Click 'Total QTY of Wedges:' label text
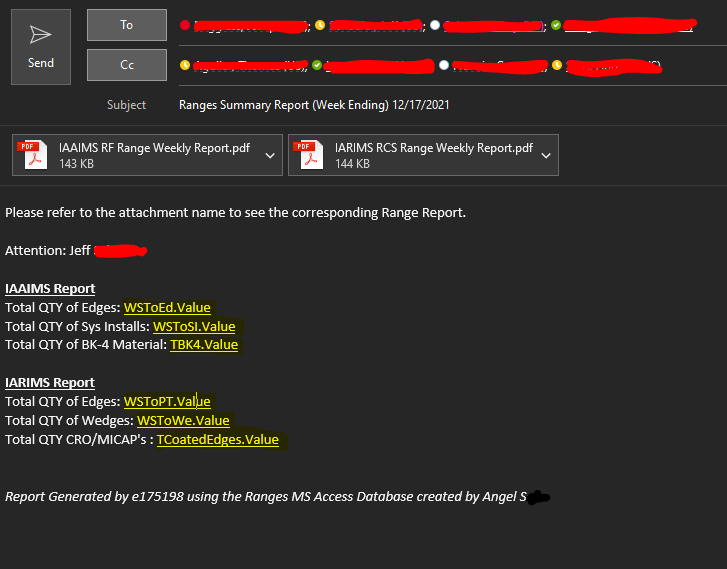The image size is (727, 569). tap(70, 421)
